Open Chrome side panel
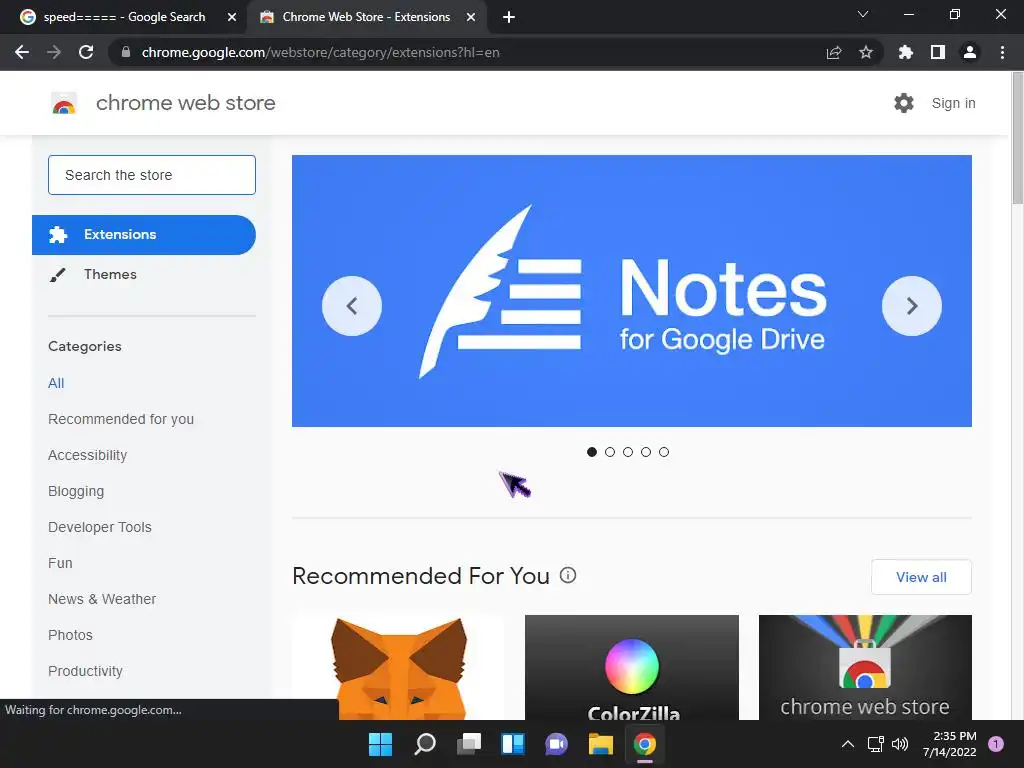Screen dimensions: 1024x768 point(938,52)
